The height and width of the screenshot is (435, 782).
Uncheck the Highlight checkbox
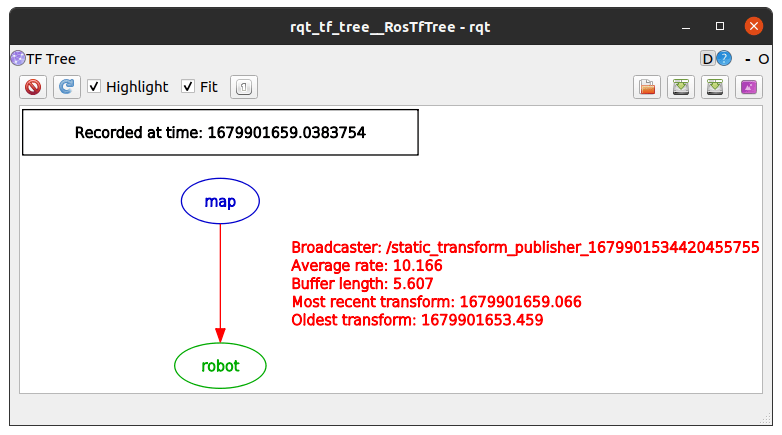94,87
